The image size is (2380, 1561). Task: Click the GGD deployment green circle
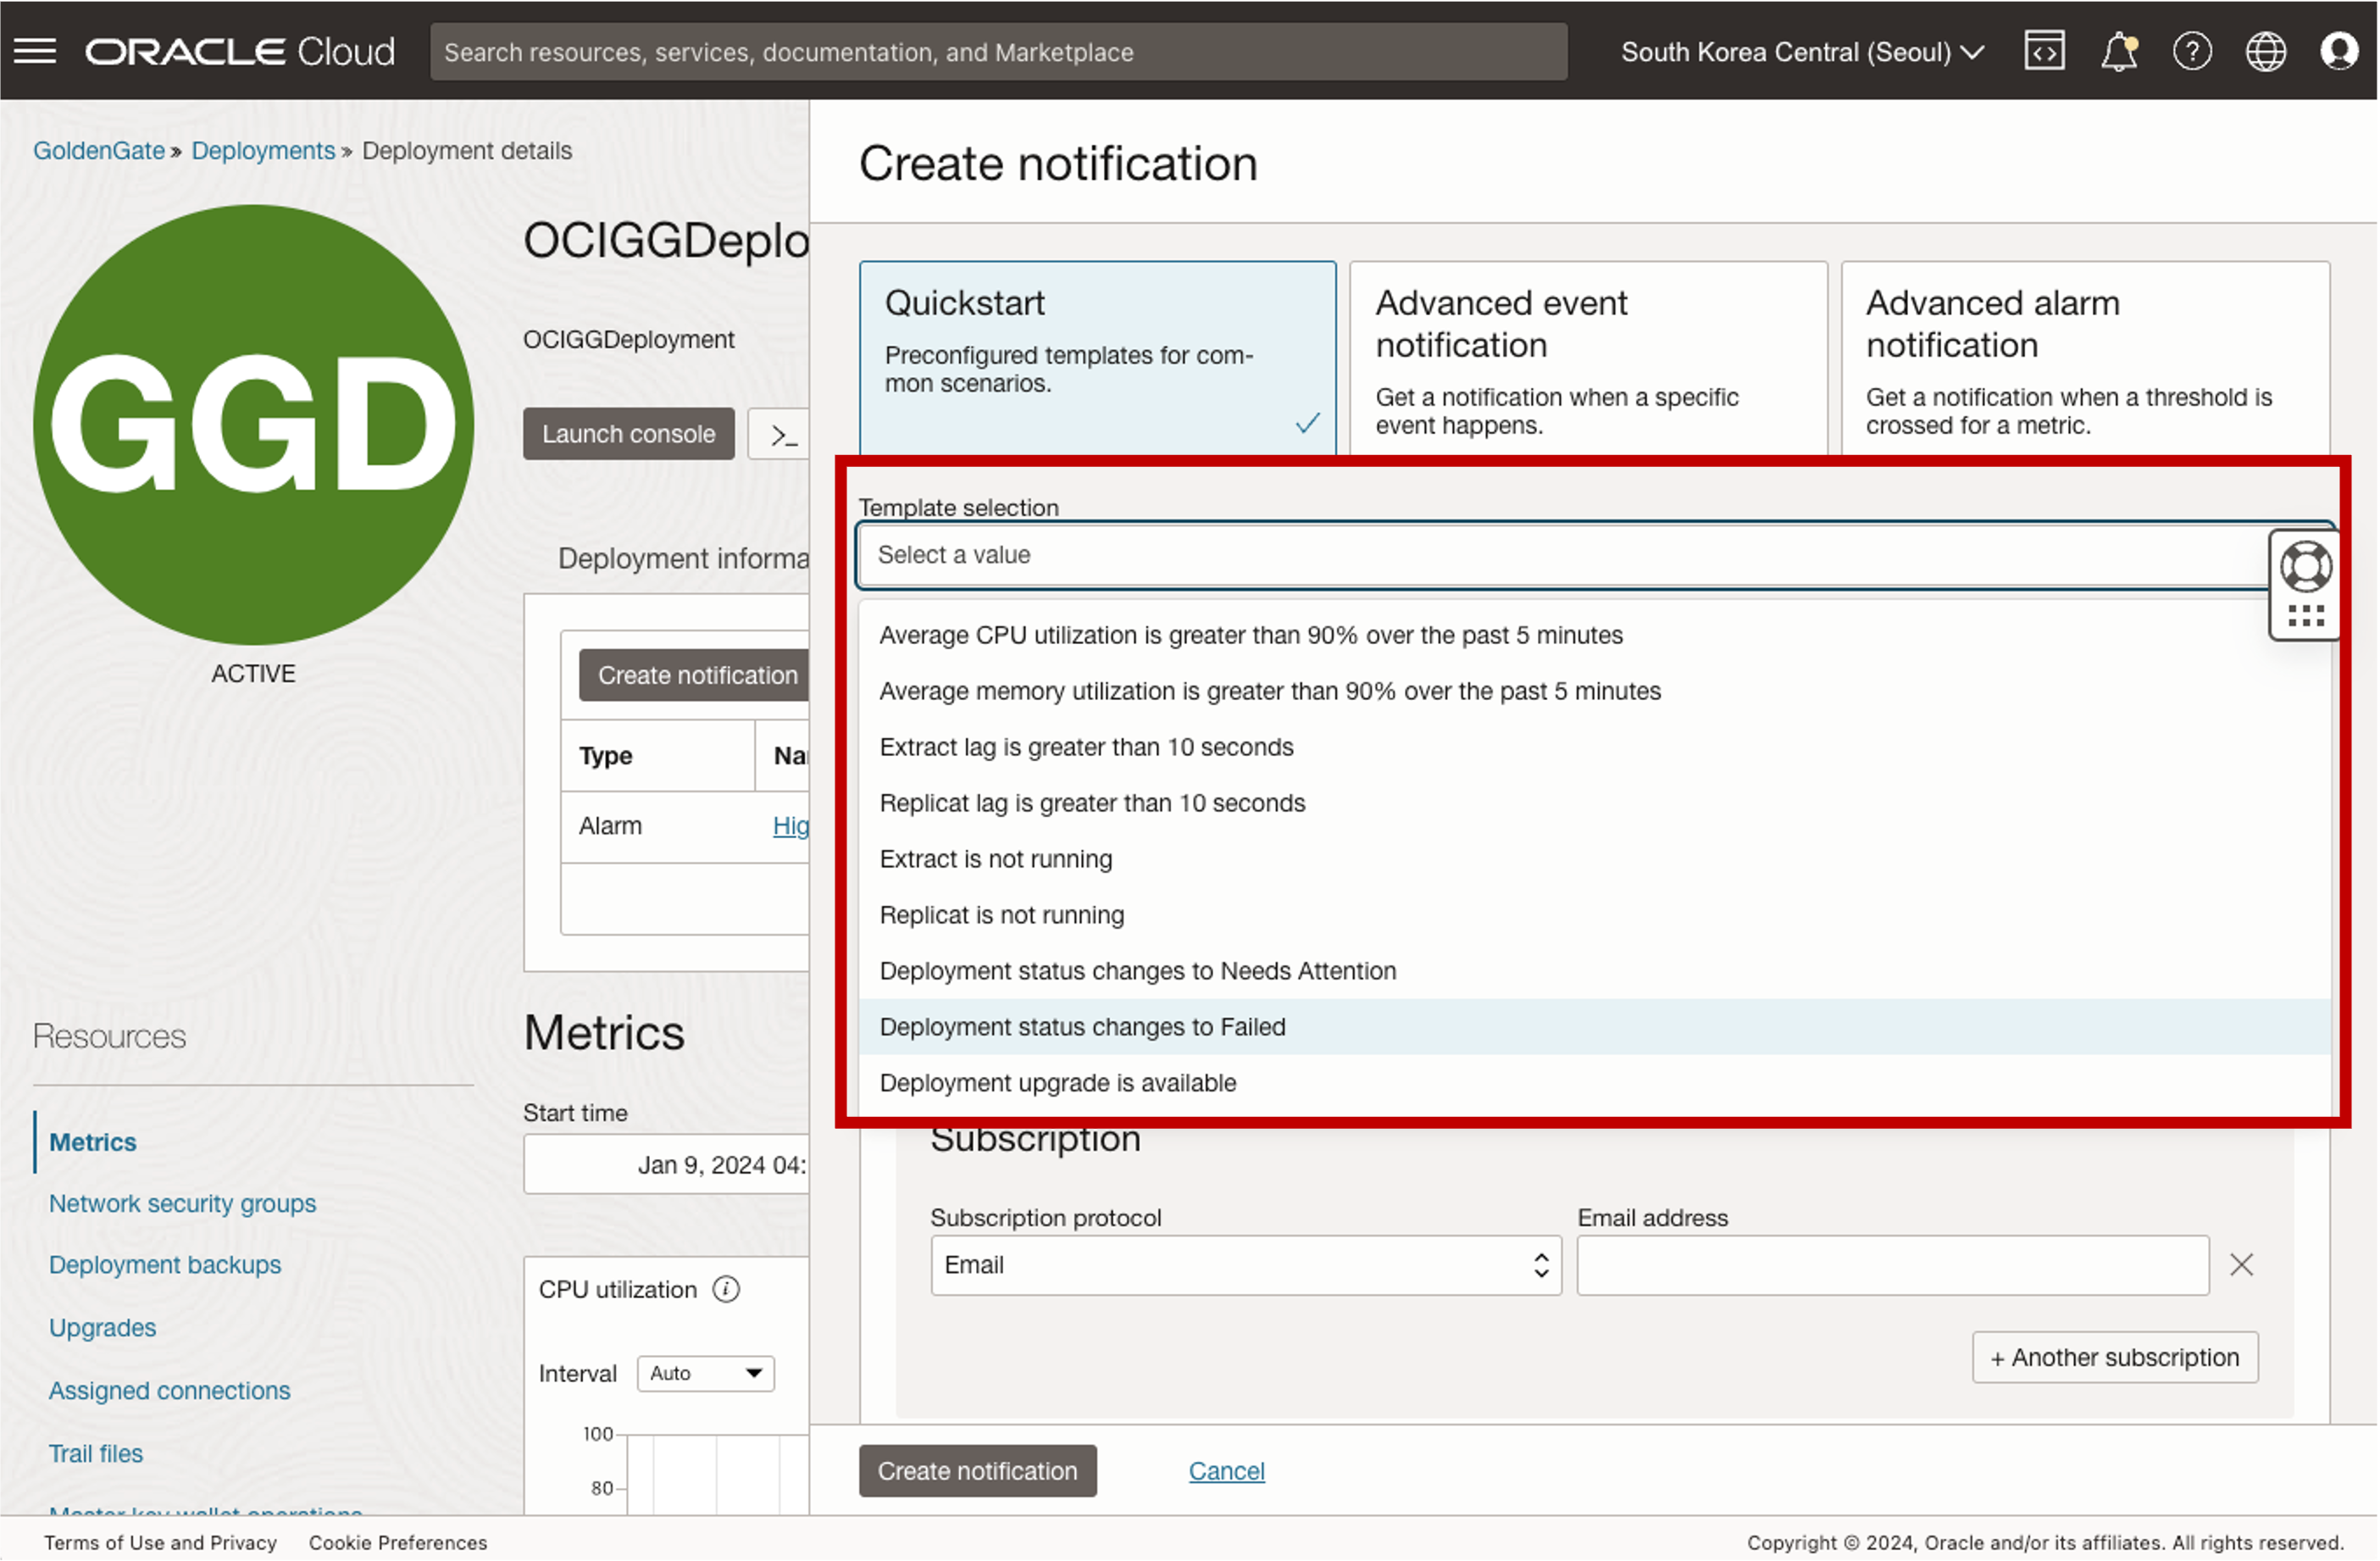253,425
